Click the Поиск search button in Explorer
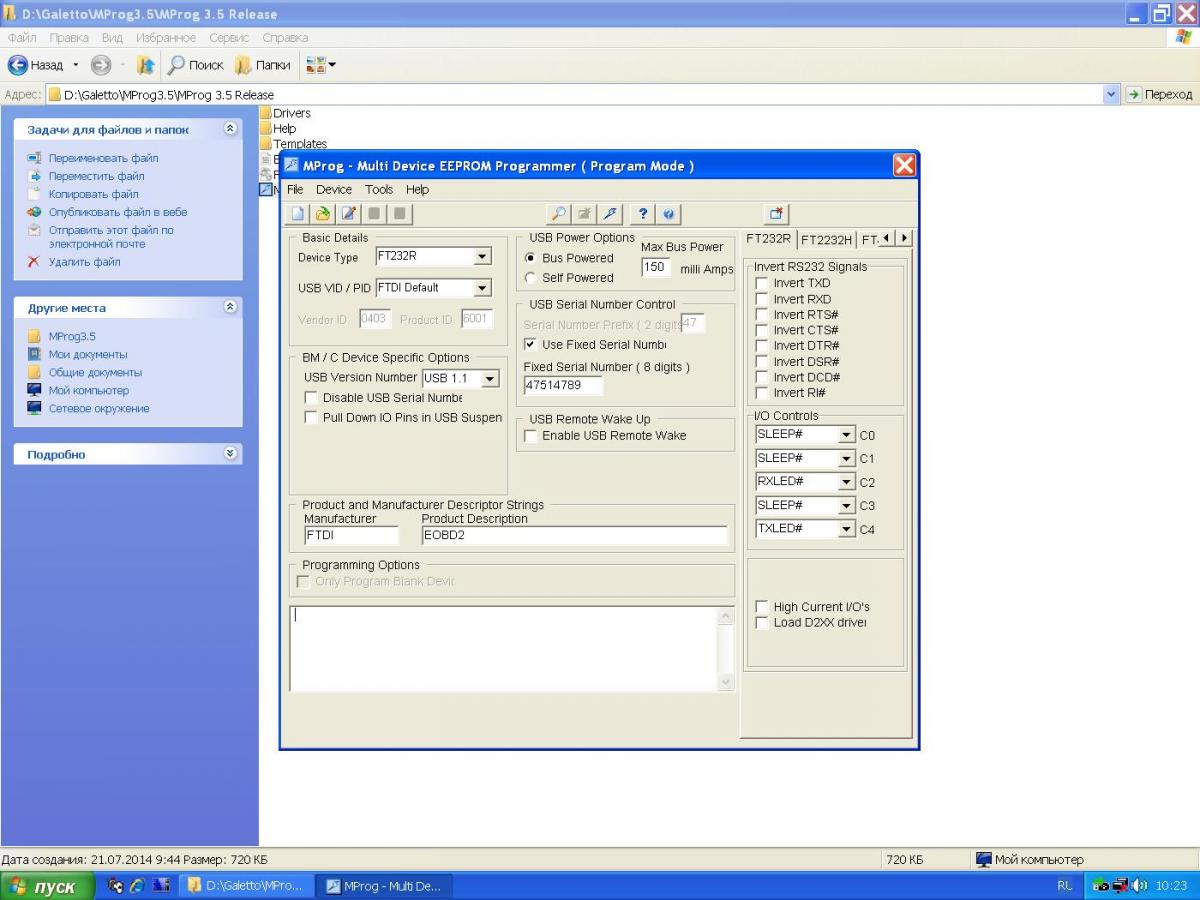1200x900 pixels. (x=195, y=65)
